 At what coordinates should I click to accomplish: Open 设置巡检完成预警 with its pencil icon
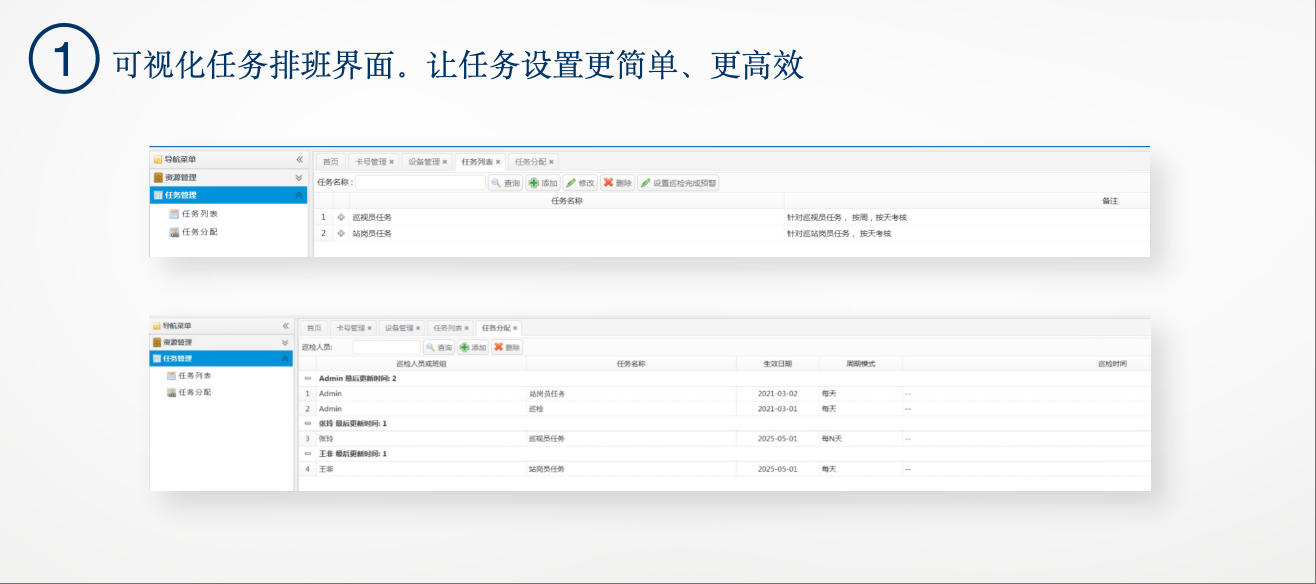[647, 181]
